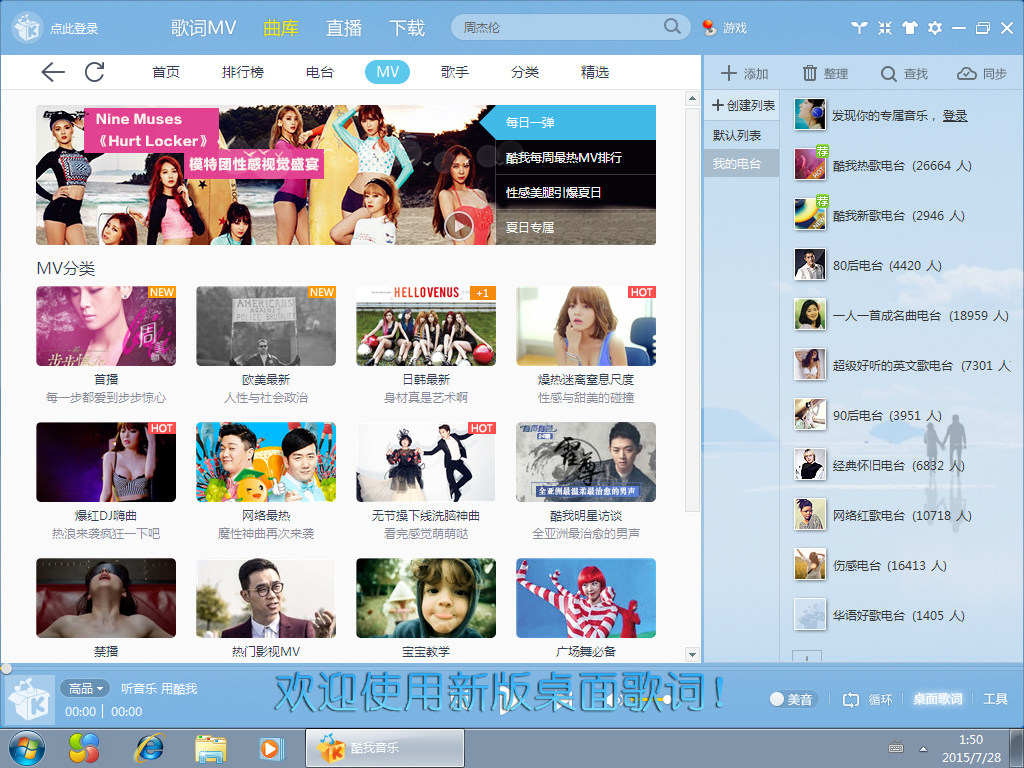Screen dimensions: 1024x768
Task: Open the 宝宝教学 thumbnail
Action: [426, 598]
